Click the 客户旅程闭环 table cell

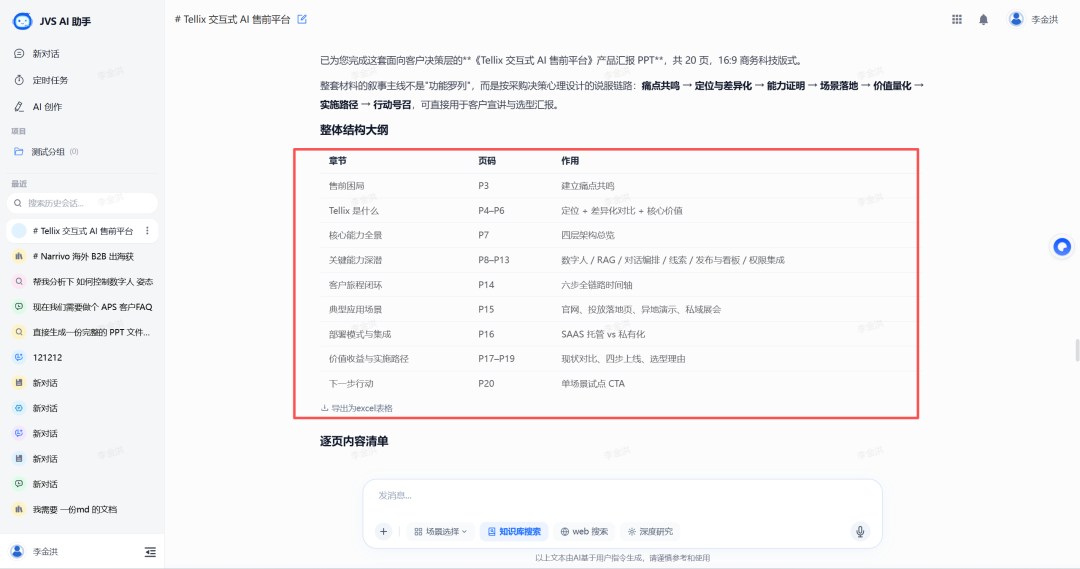point(355,284)
